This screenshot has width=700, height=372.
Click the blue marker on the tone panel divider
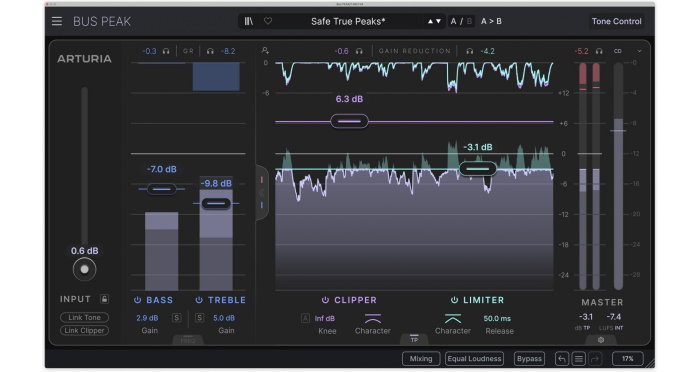pyautogui.click(x=262, y=205)
